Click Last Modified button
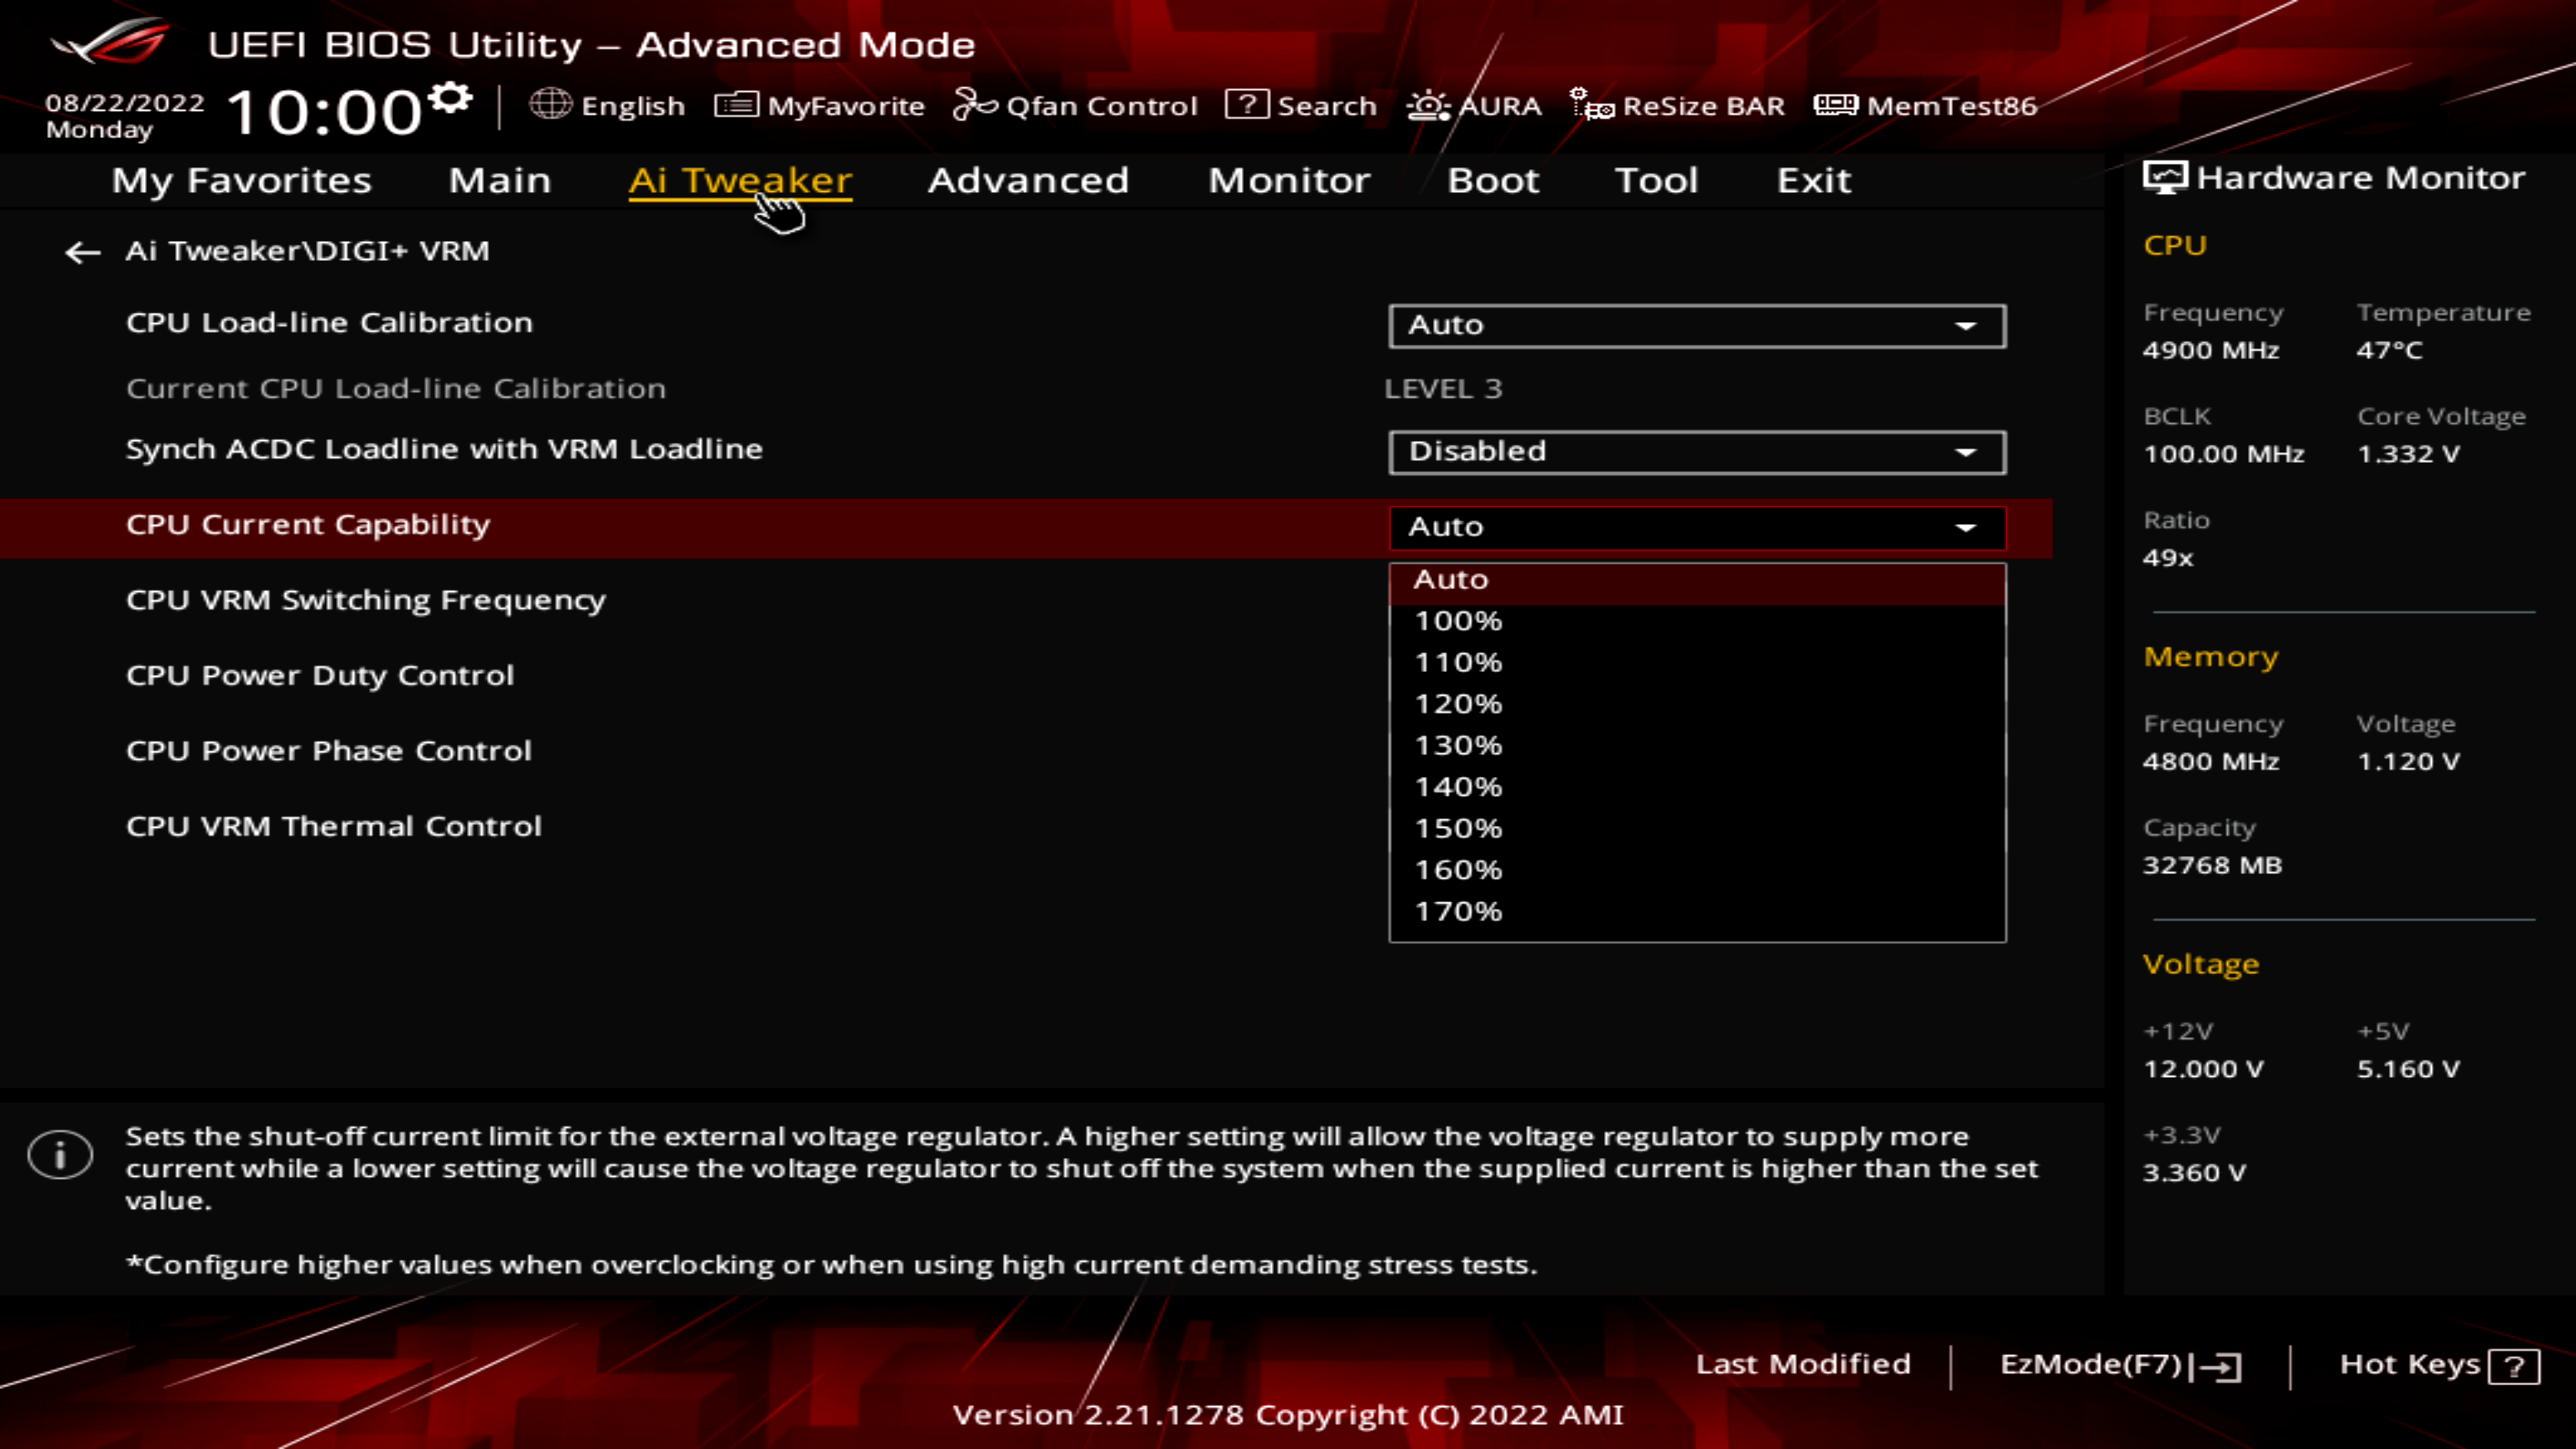Viewport: 2576px width, 1449px height. pos(1802,1364)
